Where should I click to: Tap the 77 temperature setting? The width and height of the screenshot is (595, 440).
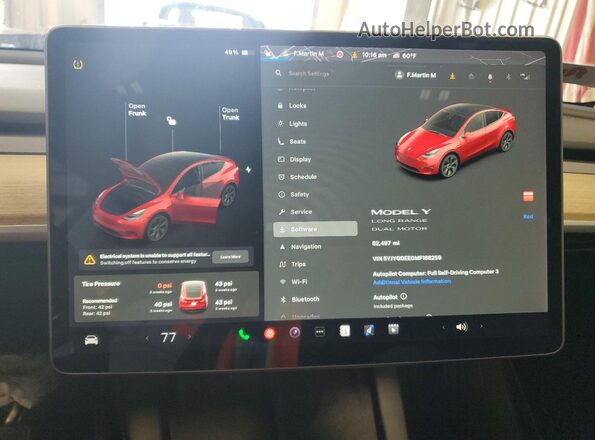point(168,337)
